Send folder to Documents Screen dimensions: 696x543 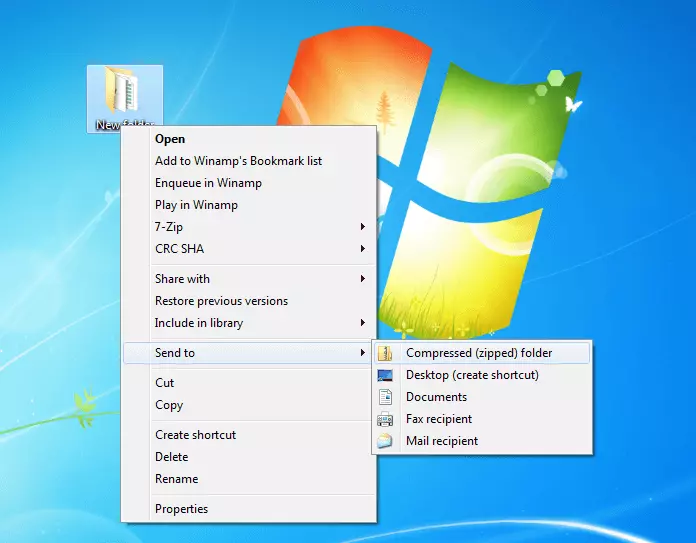point(482,397)
